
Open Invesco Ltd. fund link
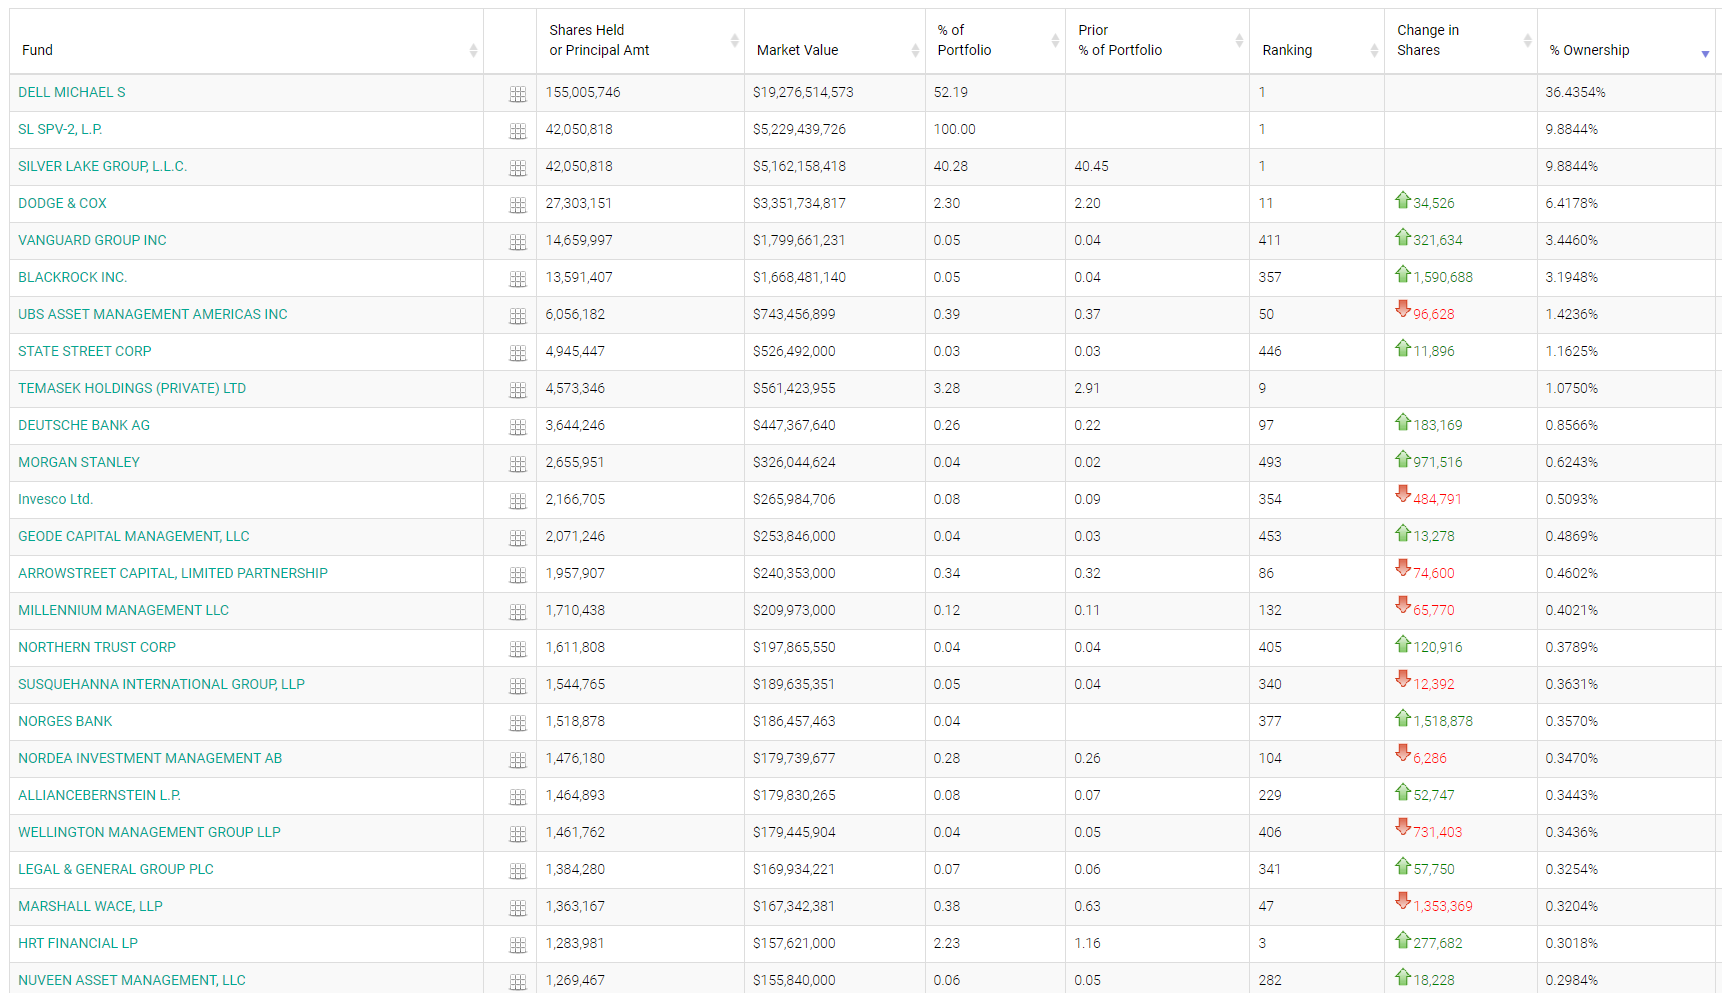[55, 499]
